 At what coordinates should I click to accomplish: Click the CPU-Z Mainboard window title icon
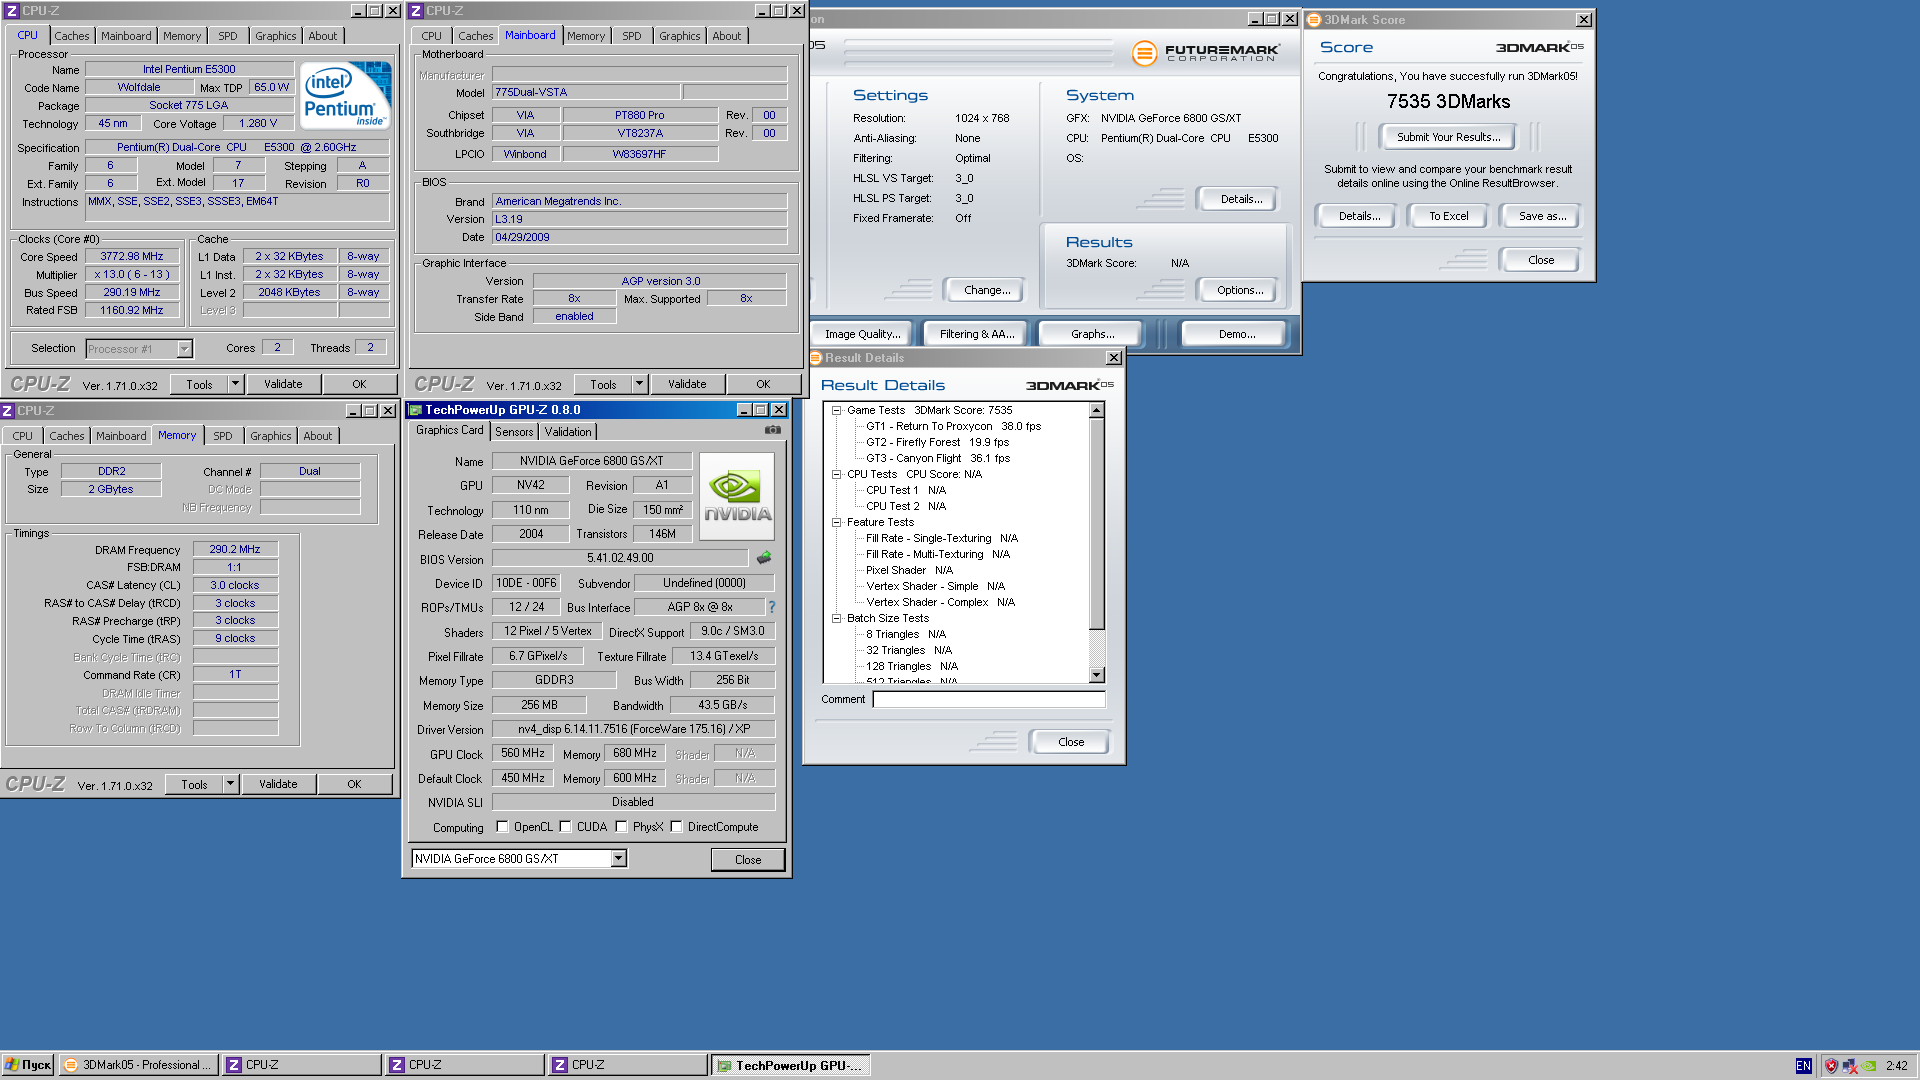point(416,11)
